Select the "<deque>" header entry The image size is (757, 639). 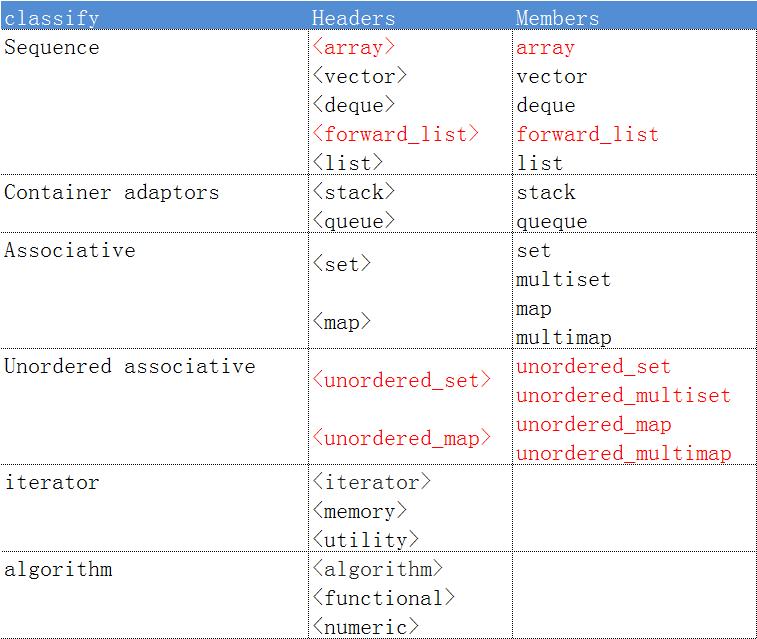click(353, 105)
